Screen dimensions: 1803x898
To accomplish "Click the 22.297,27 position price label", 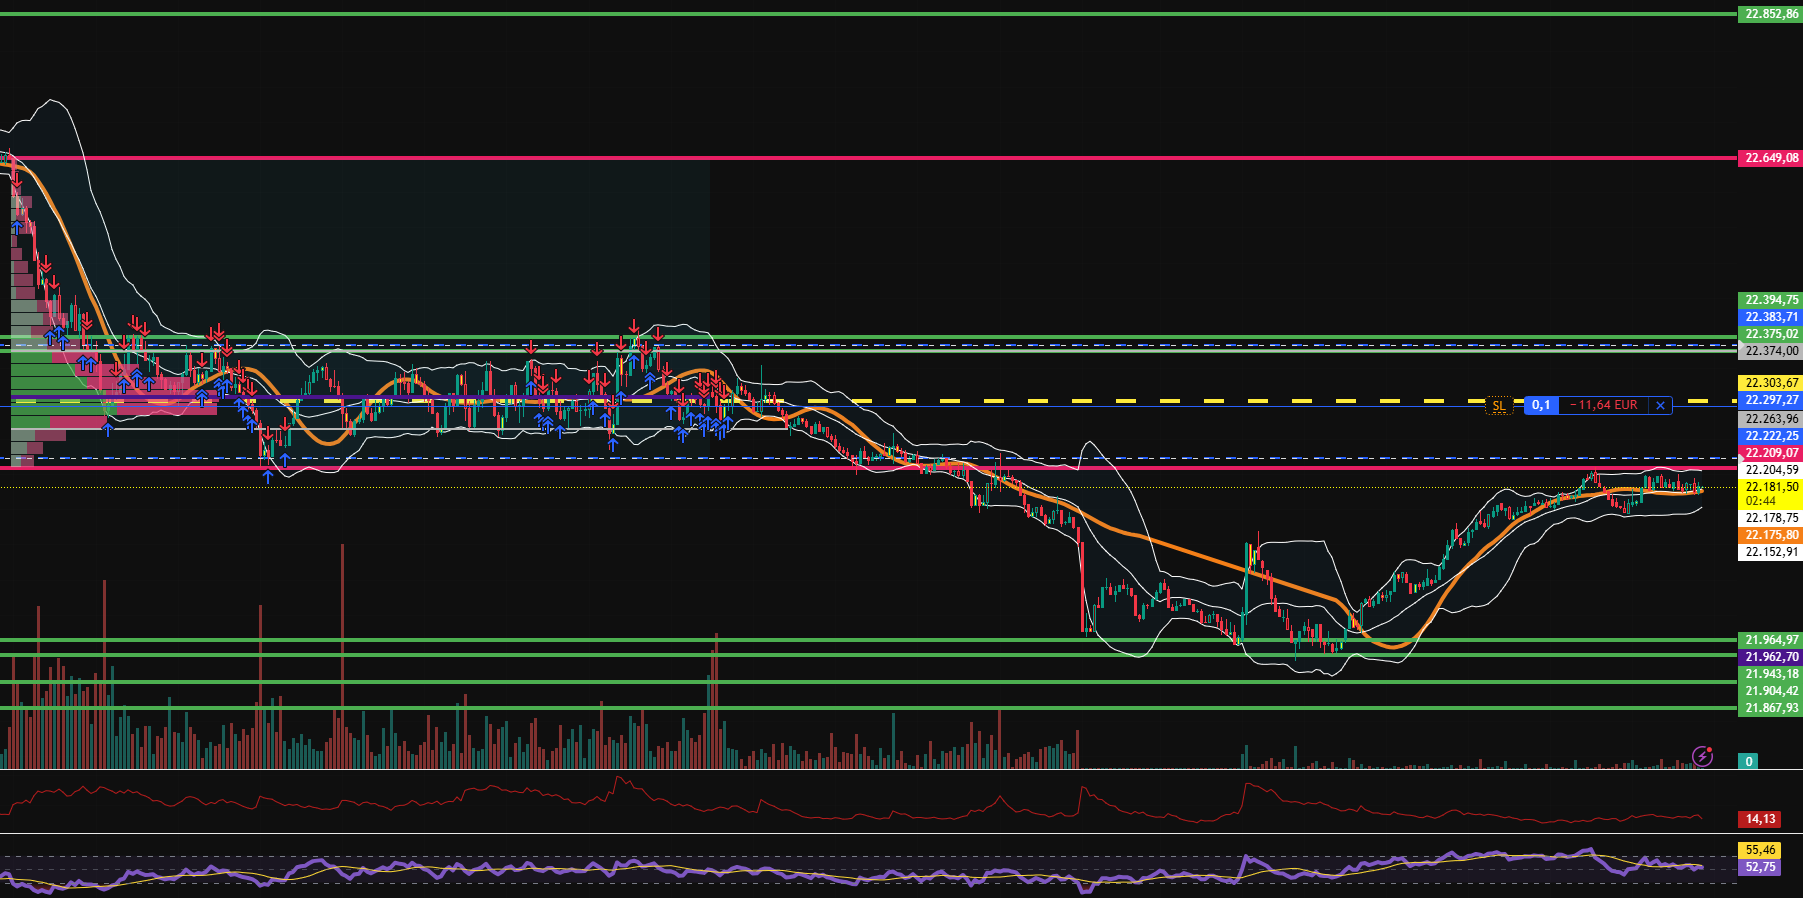I will [x=1771, y=400].
